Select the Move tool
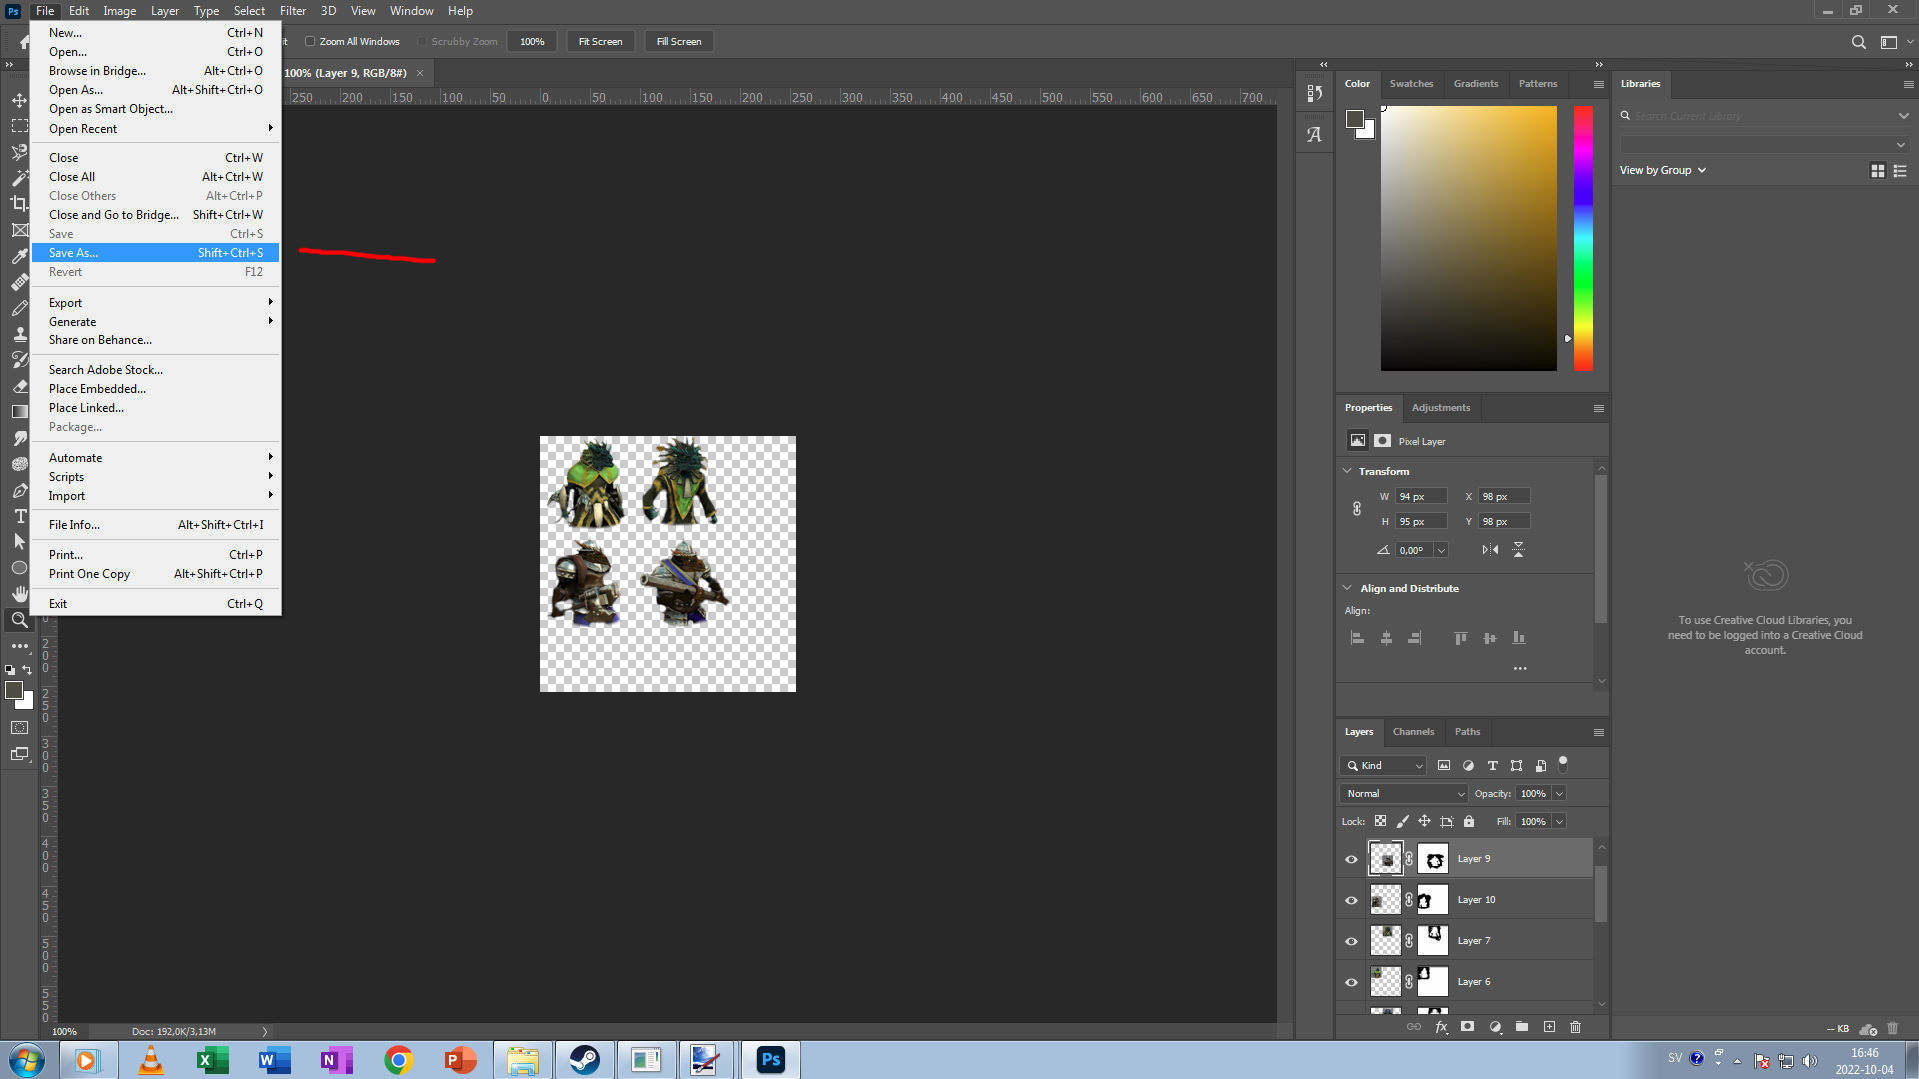The height and width of the screenshot is (1079, 1919). pos(19,100)
